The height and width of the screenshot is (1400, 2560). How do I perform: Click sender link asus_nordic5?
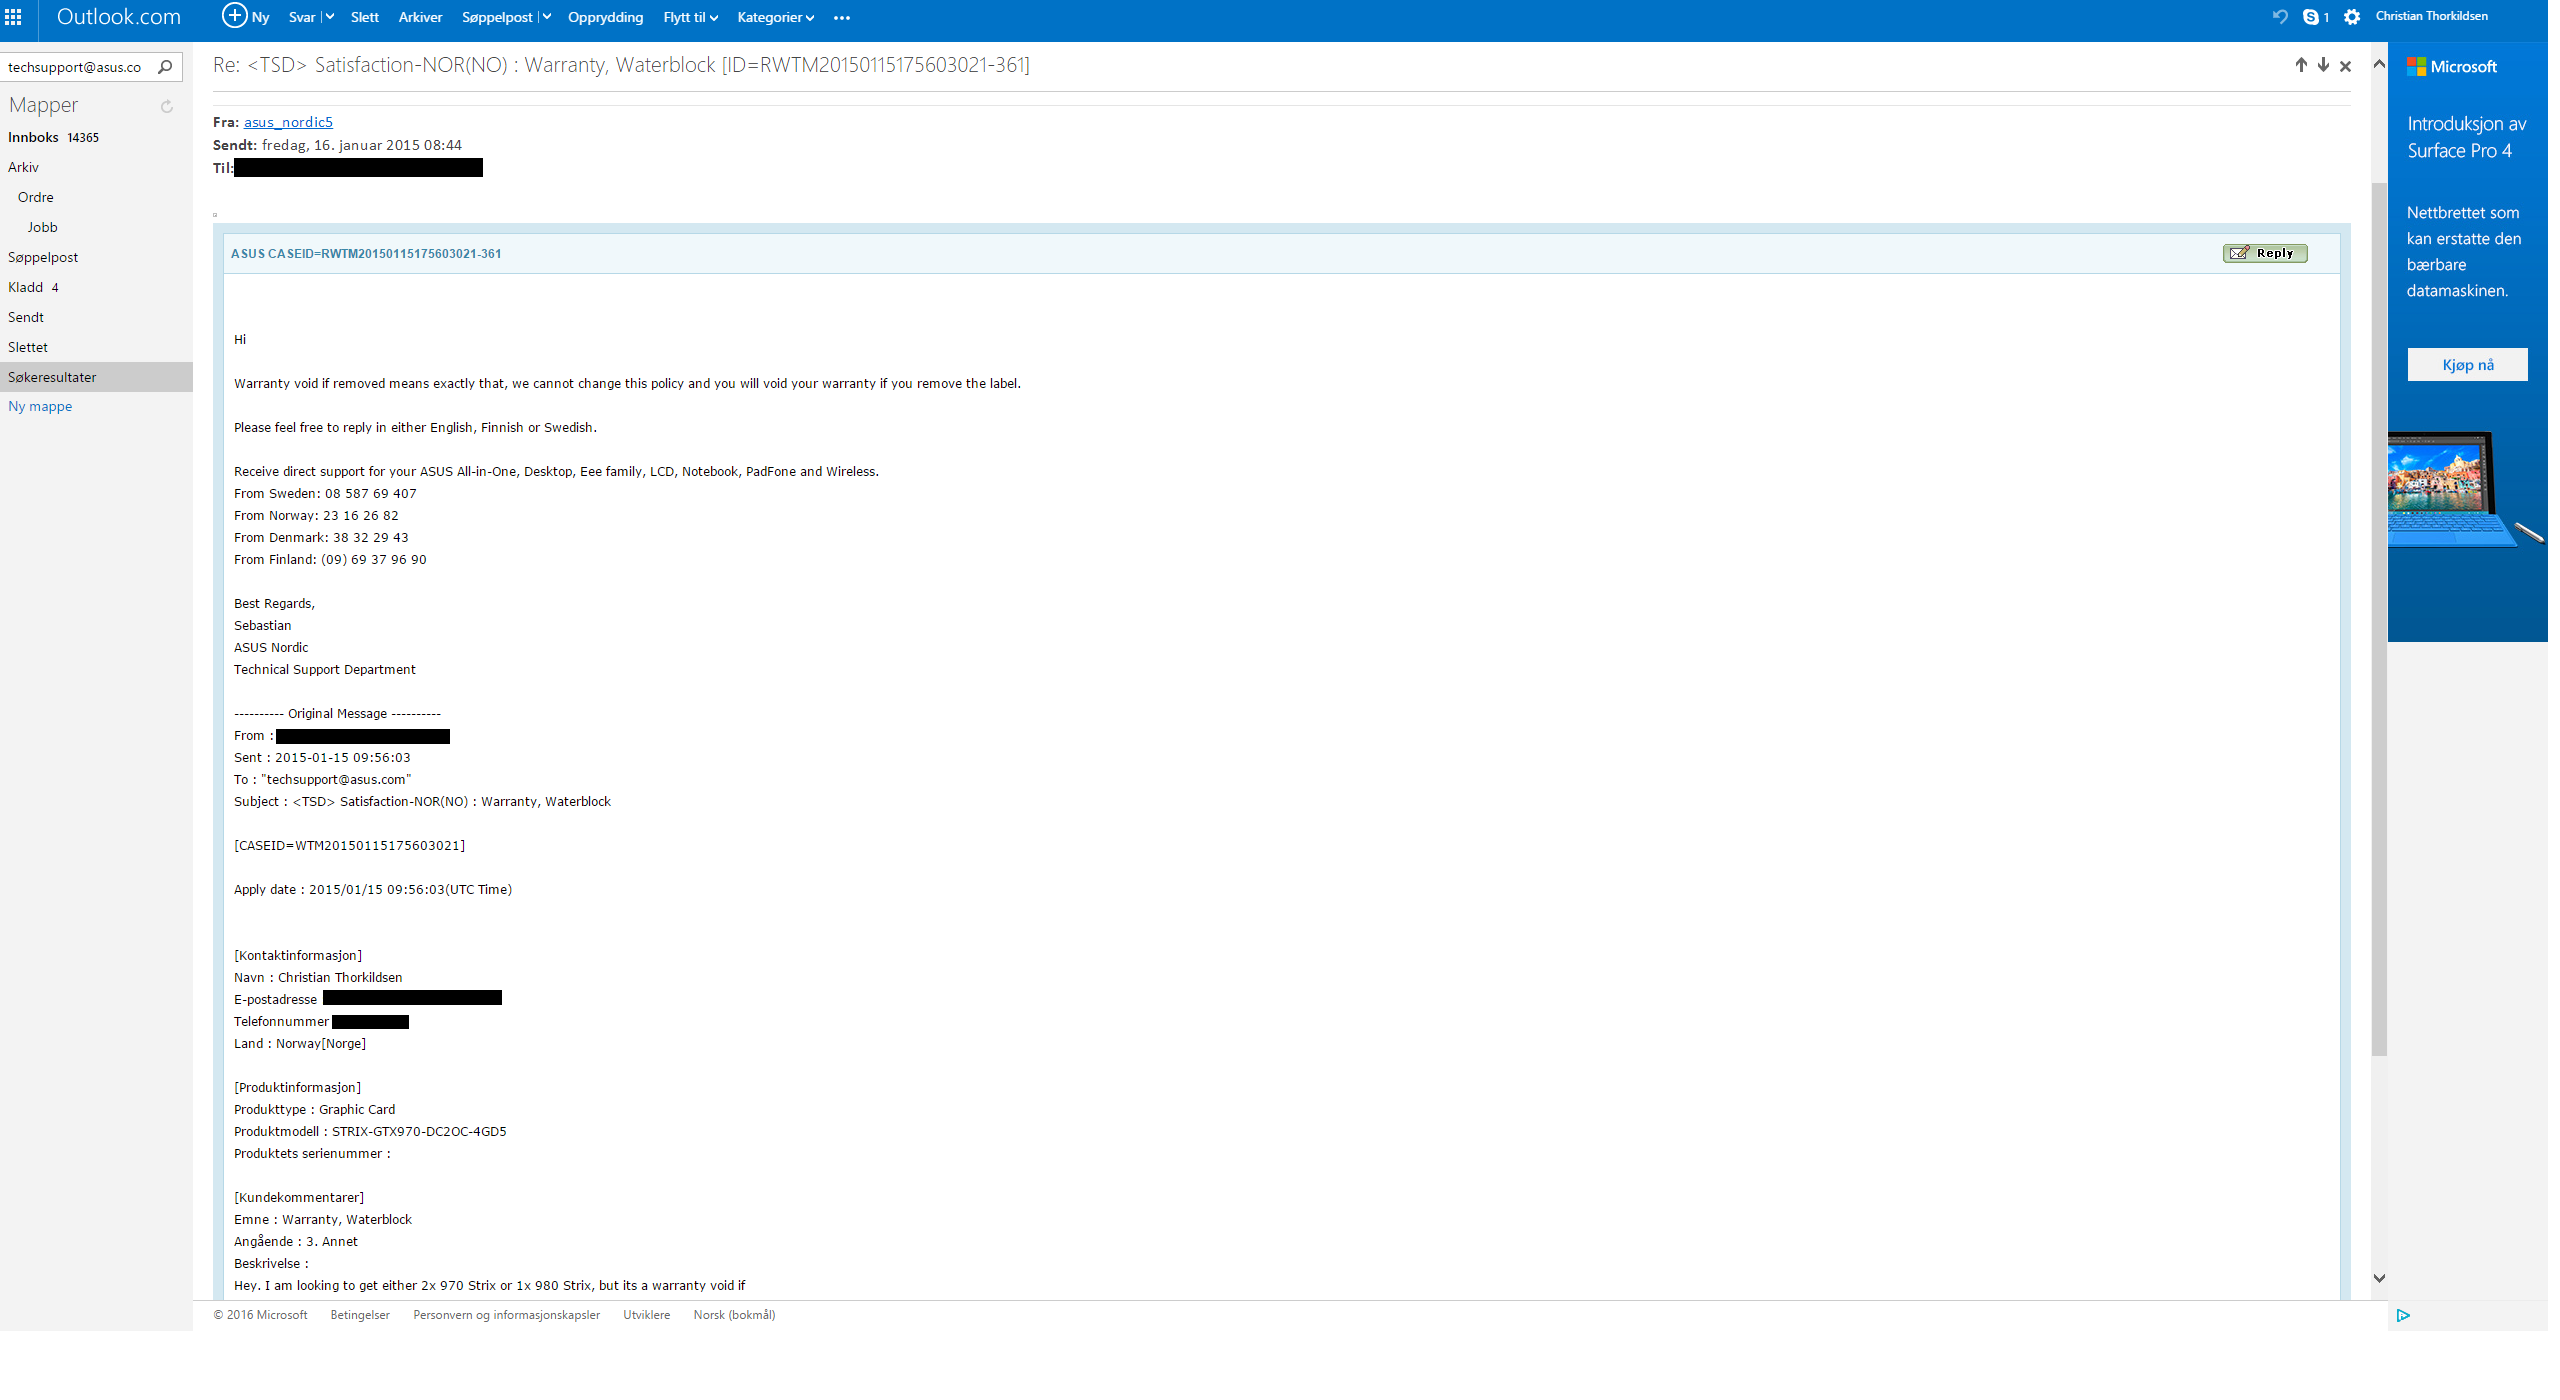point(288,122)
